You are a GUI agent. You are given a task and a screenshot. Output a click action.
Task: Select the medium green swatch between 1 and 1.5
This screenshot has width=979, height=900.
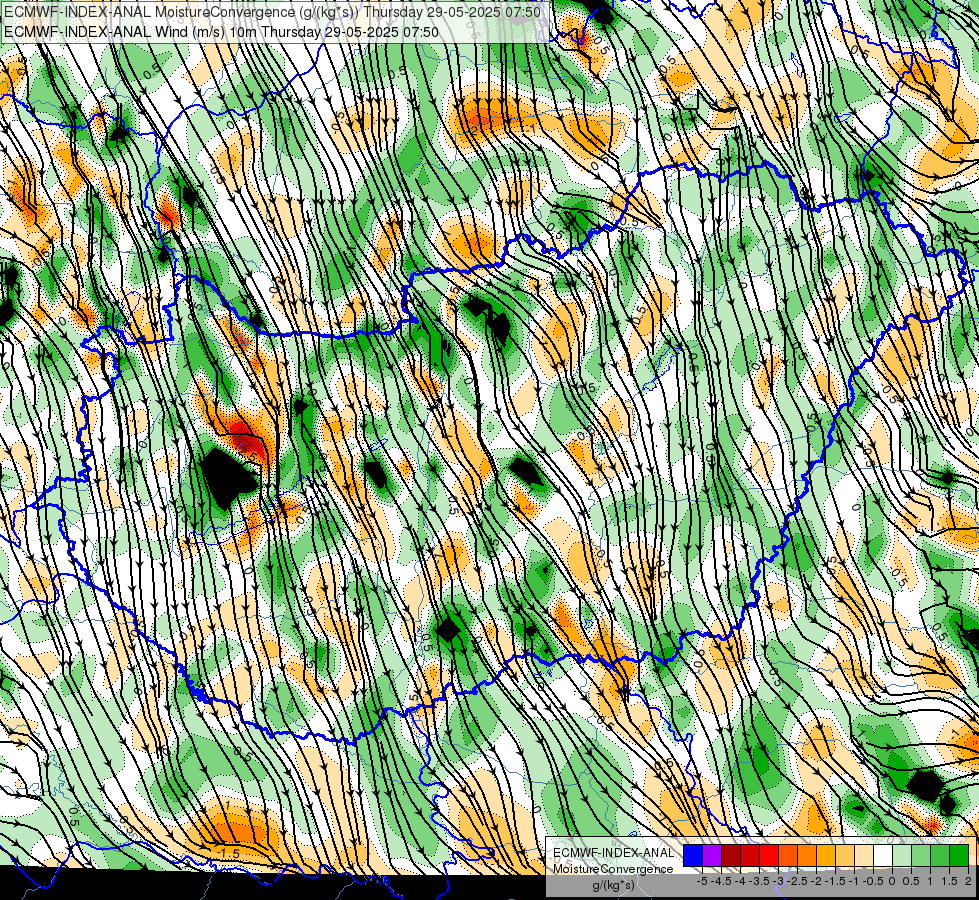pyautogui.click(x=940, y=856)
